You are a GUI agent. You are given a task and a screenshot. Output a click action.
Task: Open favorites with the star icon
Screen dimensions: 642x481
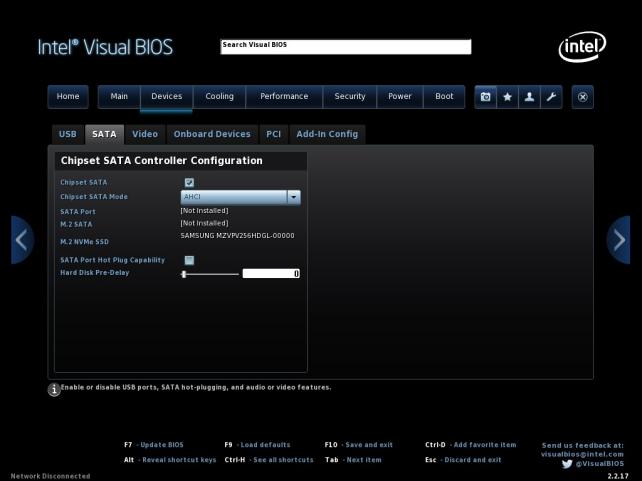[508, 97]
